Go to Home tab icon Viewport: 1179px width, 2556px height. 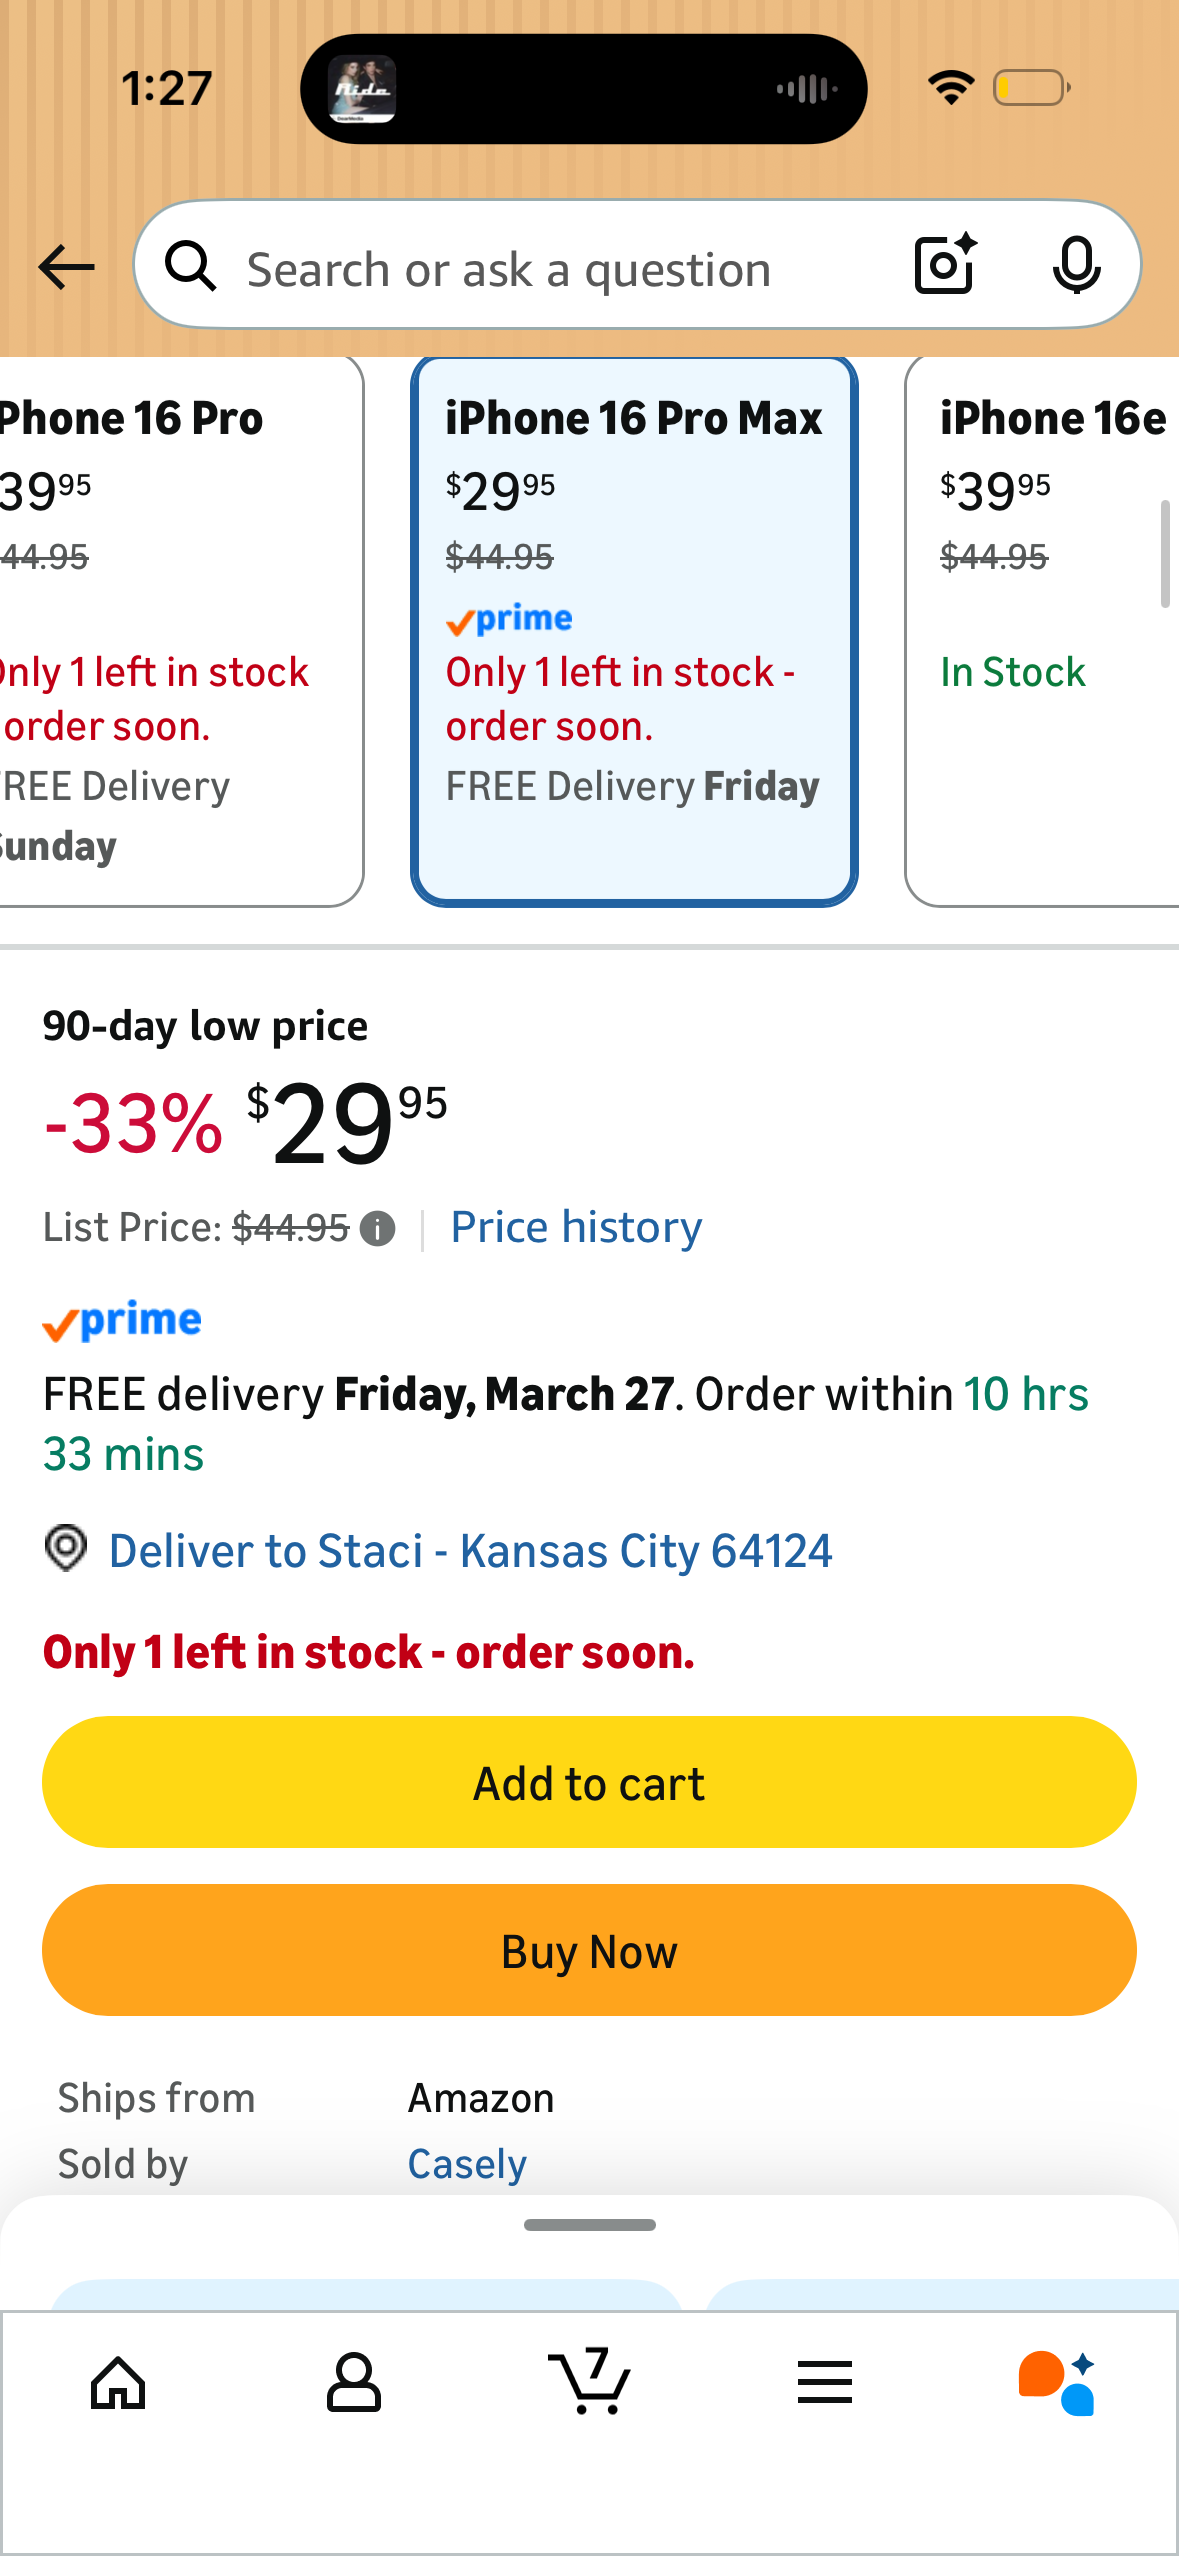(x=118, y=2384)
